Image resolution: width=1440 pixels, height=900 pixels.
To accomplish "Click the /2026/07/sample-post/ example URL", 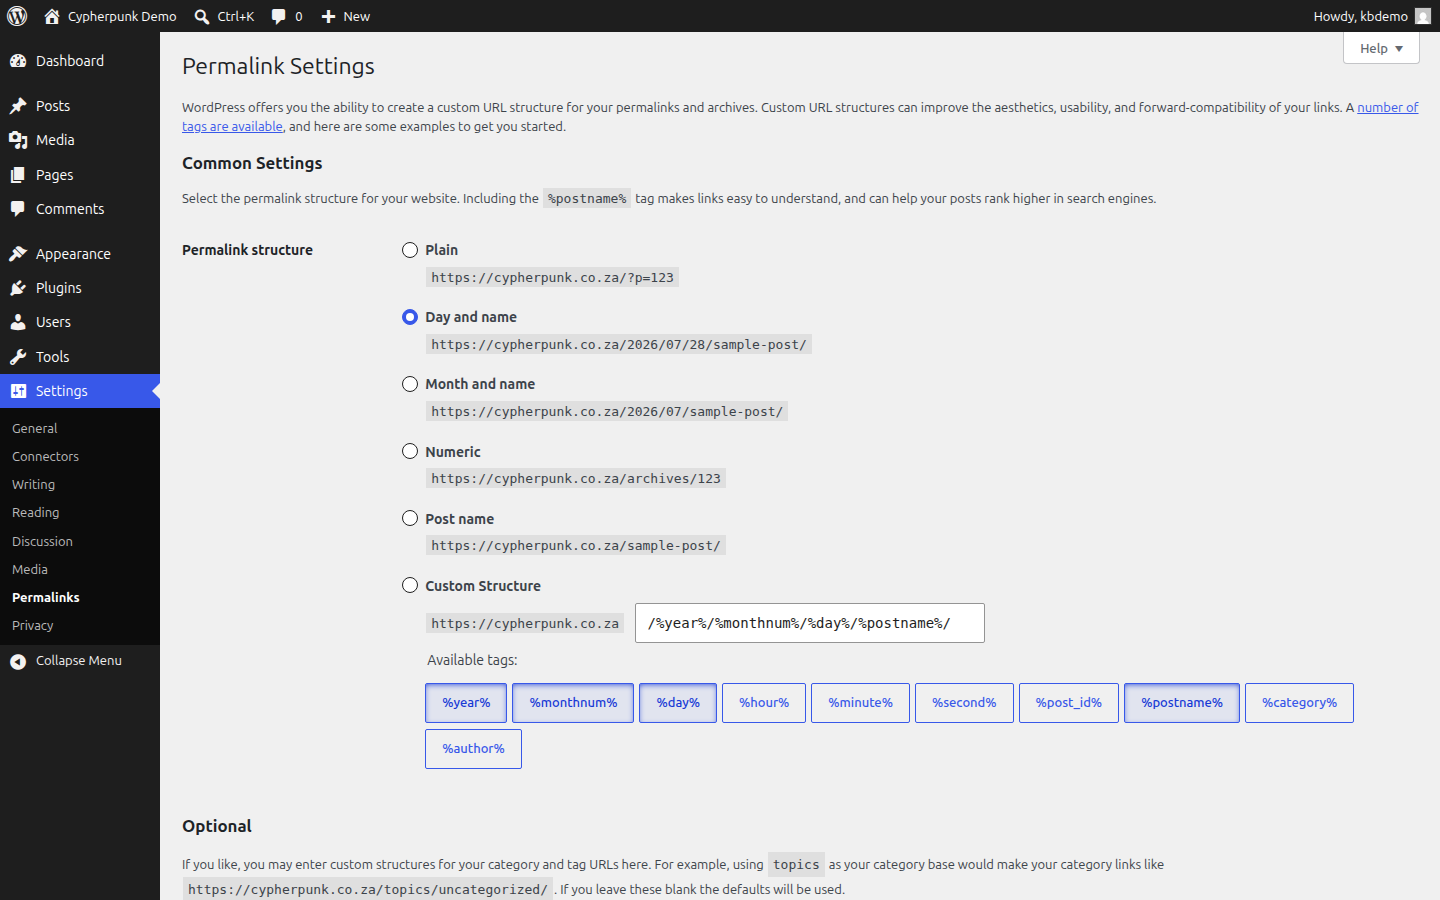I will click(607, 411).
